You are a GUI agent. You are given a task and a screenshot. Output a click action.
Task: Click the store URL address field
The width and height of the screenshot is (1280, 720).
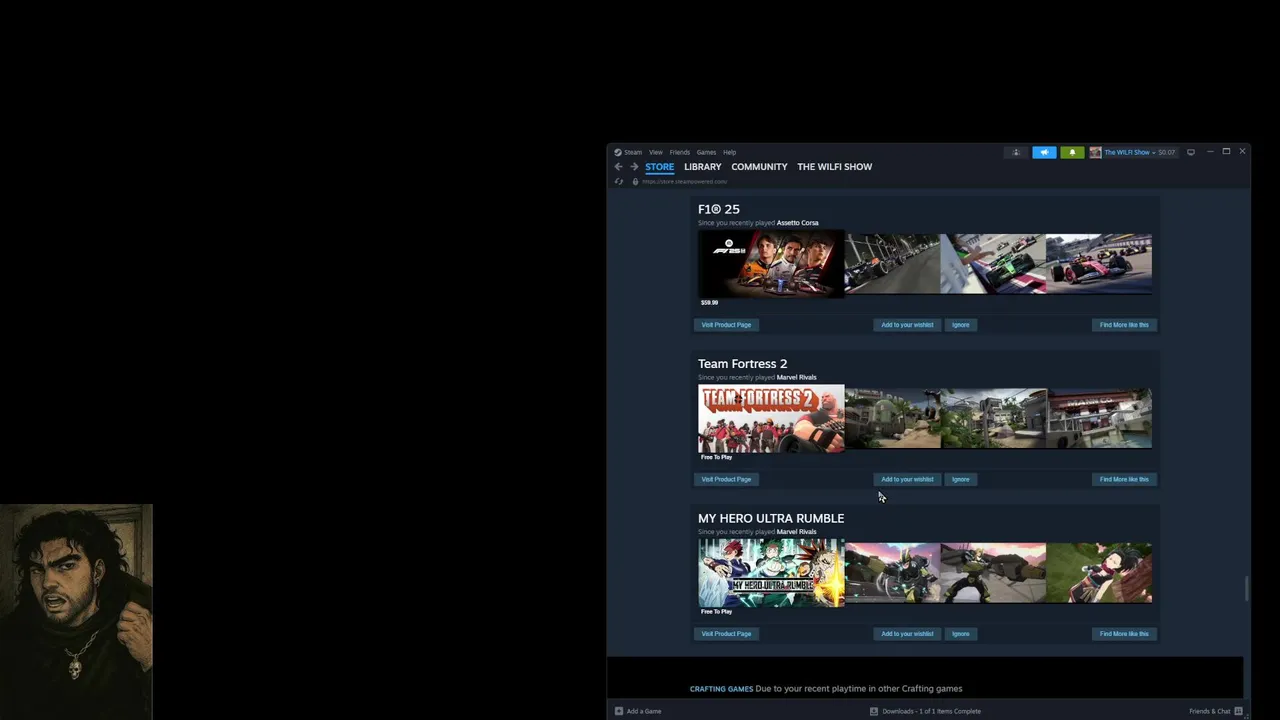pyautogui.click(x=684, y=182)
